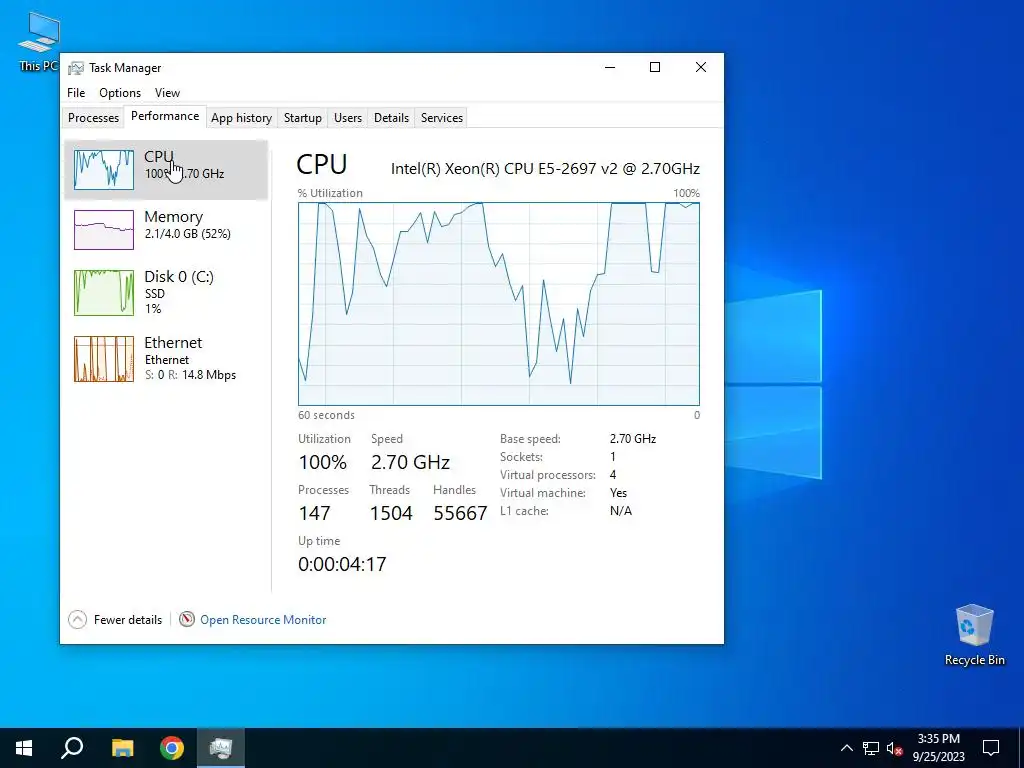Click the Task Manager title bar icon
The height and width of the screenshot is (768, 1024).
(76, 67)
